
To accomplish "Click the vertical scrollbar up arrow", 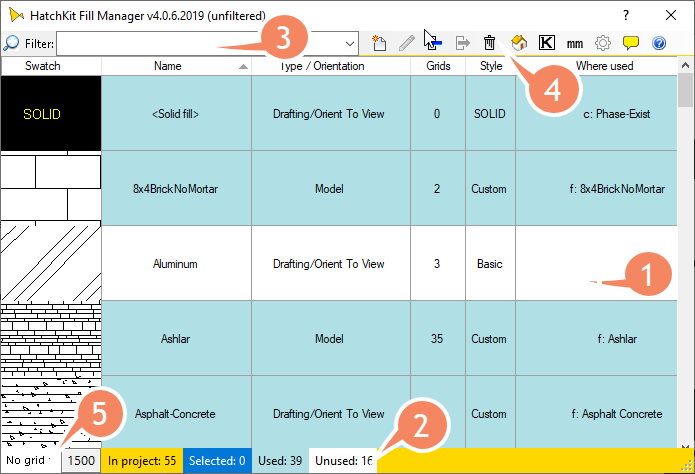I will click(x=685, y=66).
